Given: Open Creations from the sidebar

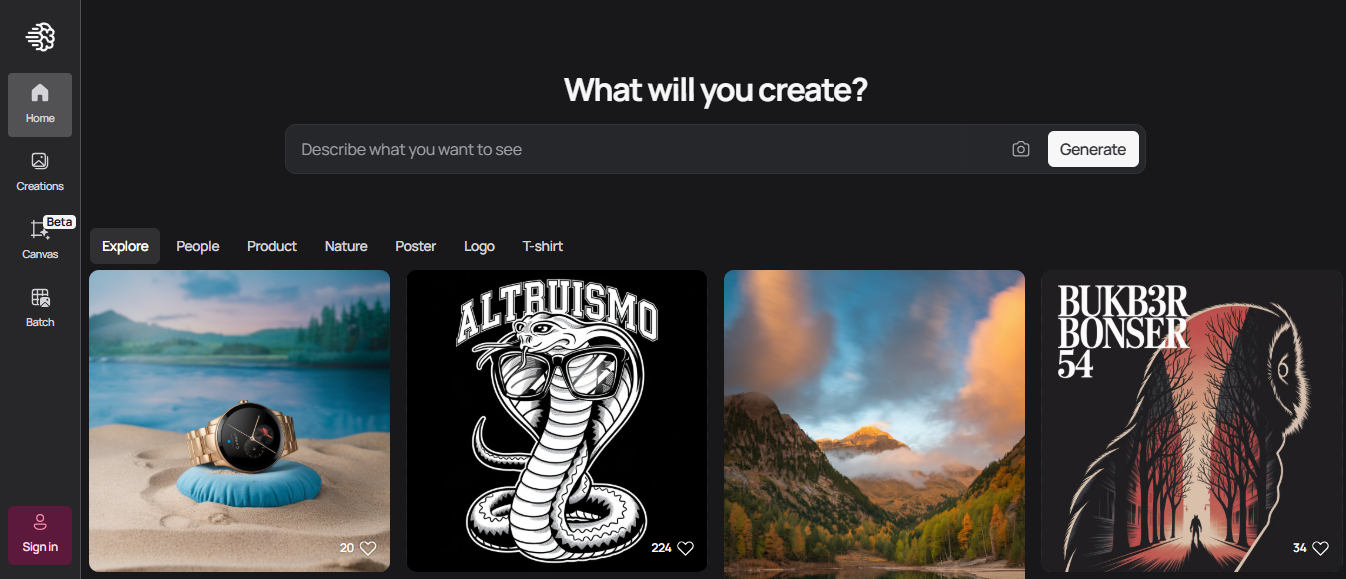Looking at the screenshot, I should tap(40, 172).
